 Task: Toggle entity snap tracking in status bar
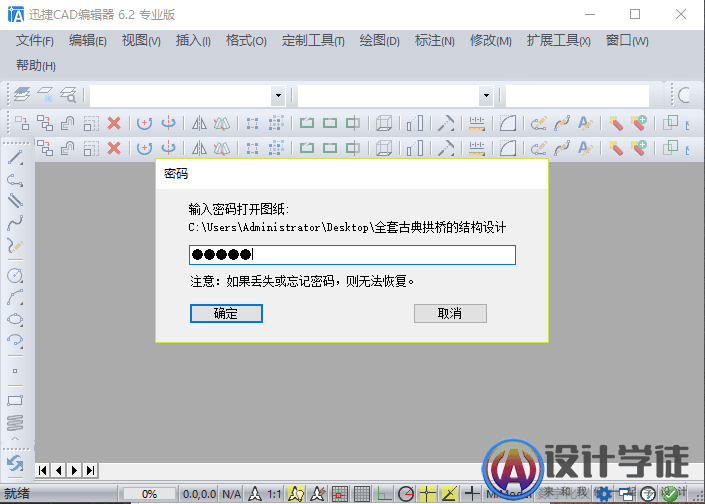(450, 494)
